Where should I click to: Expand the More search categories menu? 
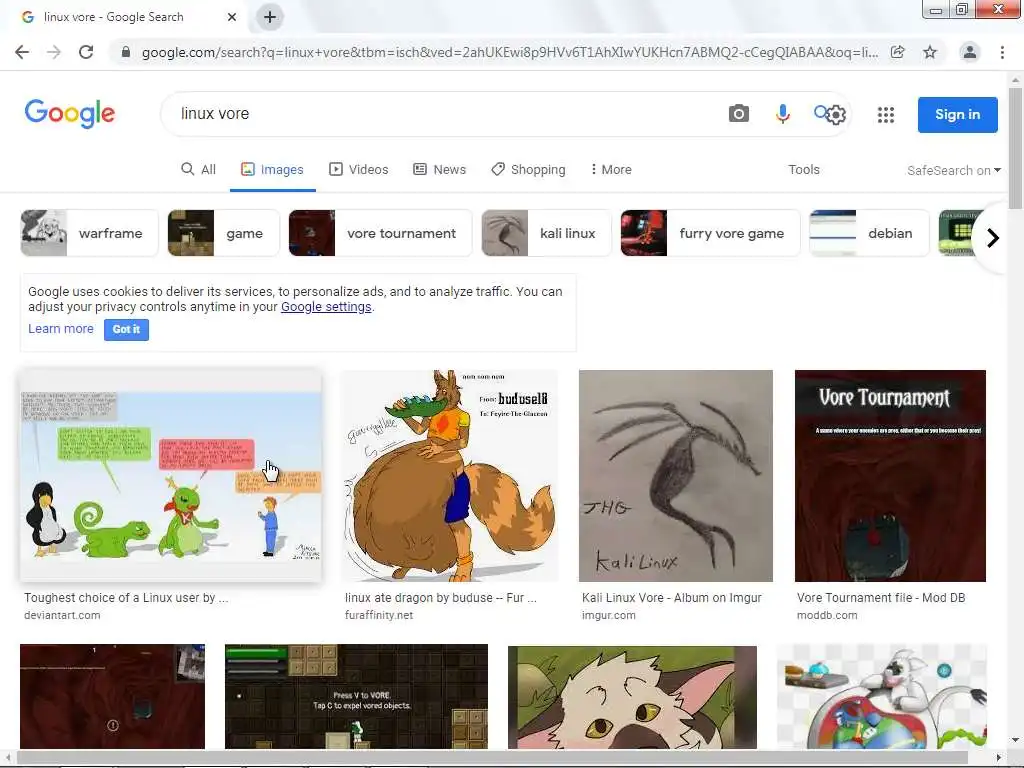click(x=611, y=170)
